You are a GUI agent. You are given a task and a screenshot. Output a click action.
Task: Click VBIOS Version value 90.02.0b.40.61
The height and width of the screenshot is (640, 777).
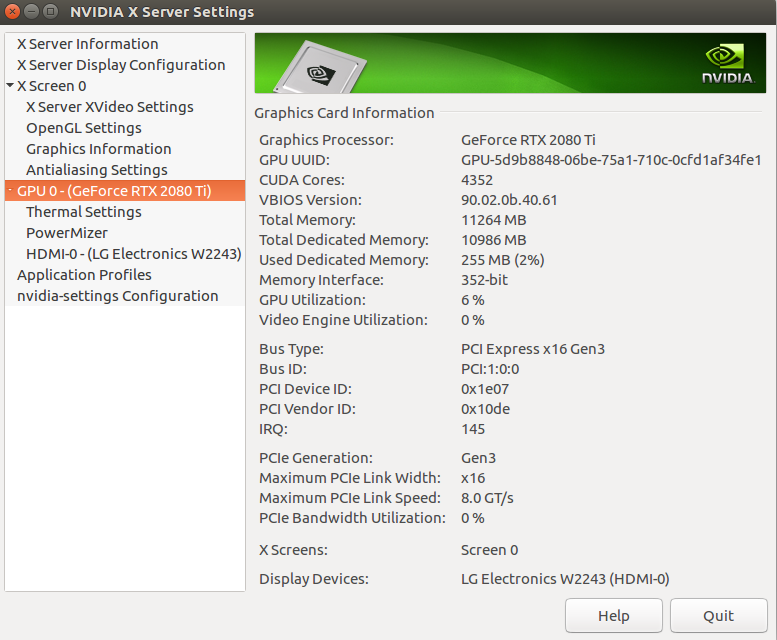coord(509,200)
